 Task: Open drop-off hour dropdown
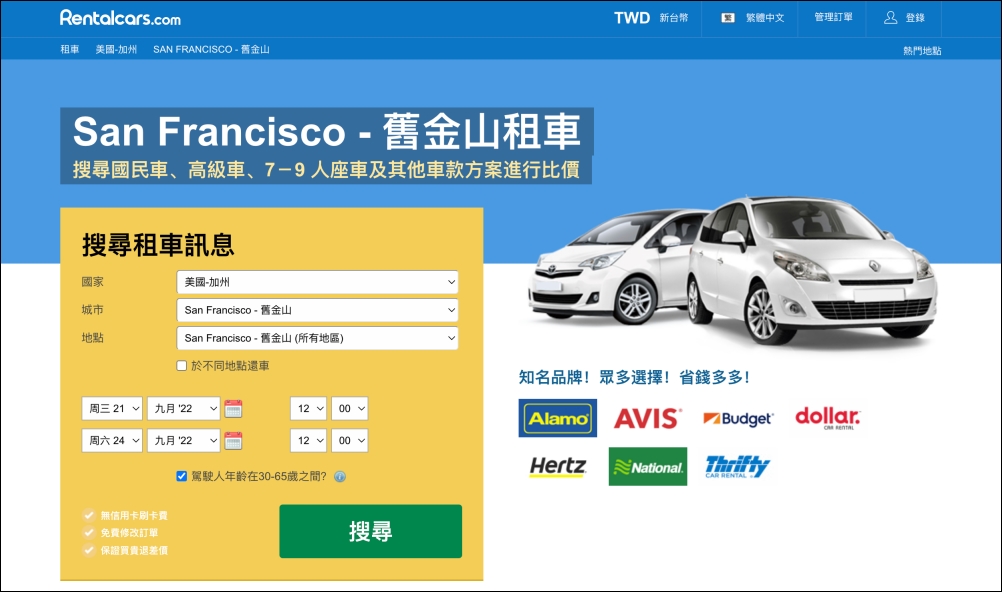pos(309,440)
